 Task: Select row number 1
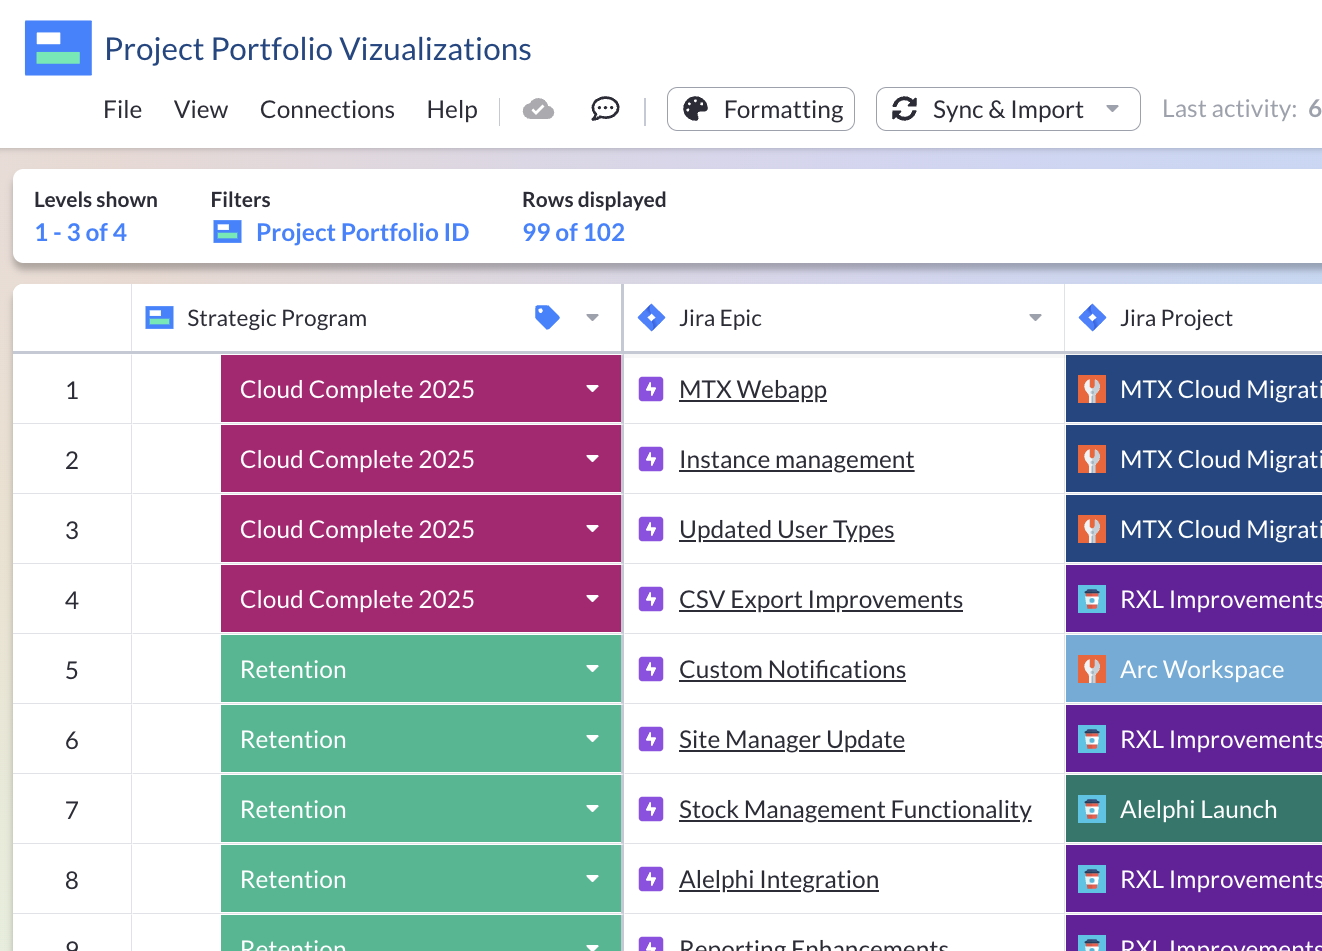point(72,390)
